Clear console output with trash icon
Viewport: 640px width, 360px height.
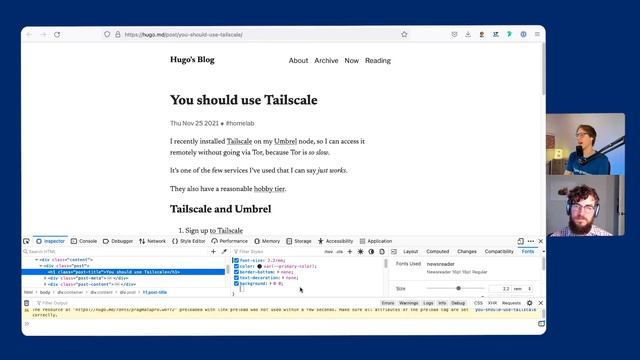pyautogui.click(x=27, y=303)
